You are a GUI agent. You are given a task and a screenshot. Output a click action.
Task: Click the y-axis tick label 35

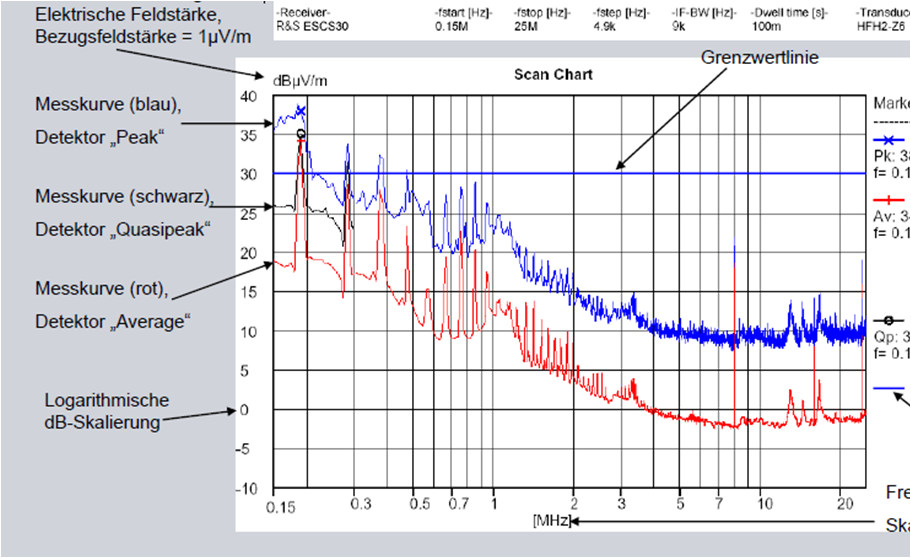pyautogui.click(x=248, y=135)
